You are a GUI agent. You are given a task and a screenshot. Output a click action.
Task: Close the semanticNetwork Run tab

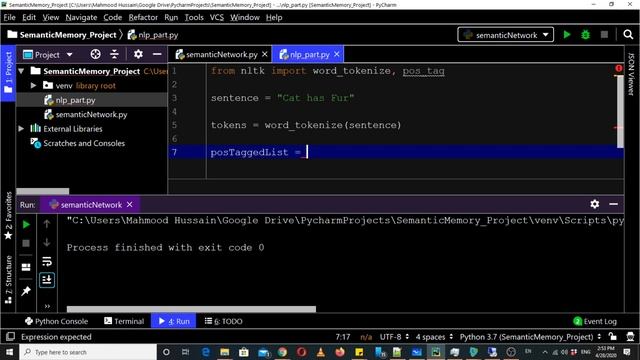click(129, 204)
